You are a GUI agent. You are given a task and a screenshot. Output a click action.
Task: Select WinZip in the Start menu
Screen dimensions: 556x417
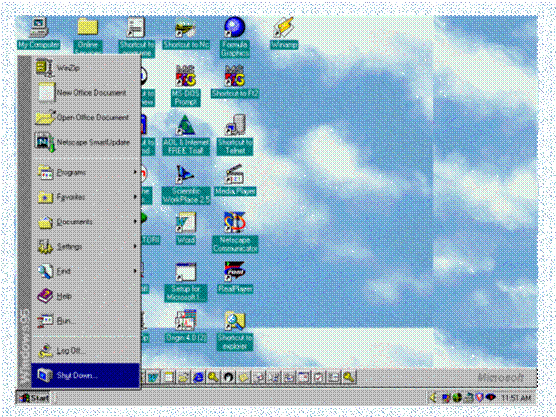pyautogui.click(x=86, y=68)
